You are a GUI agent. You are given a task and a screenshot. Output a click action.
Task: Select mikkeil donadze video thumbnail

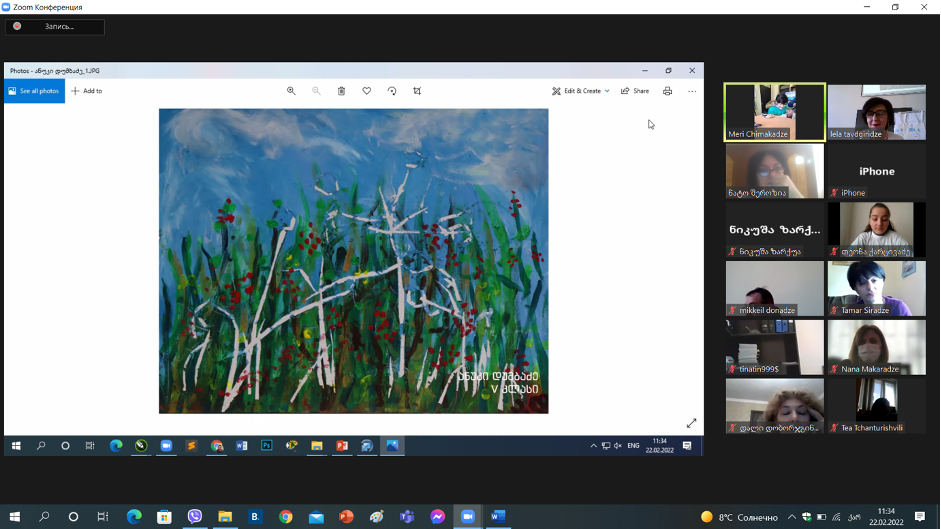(x=775, y=288)
